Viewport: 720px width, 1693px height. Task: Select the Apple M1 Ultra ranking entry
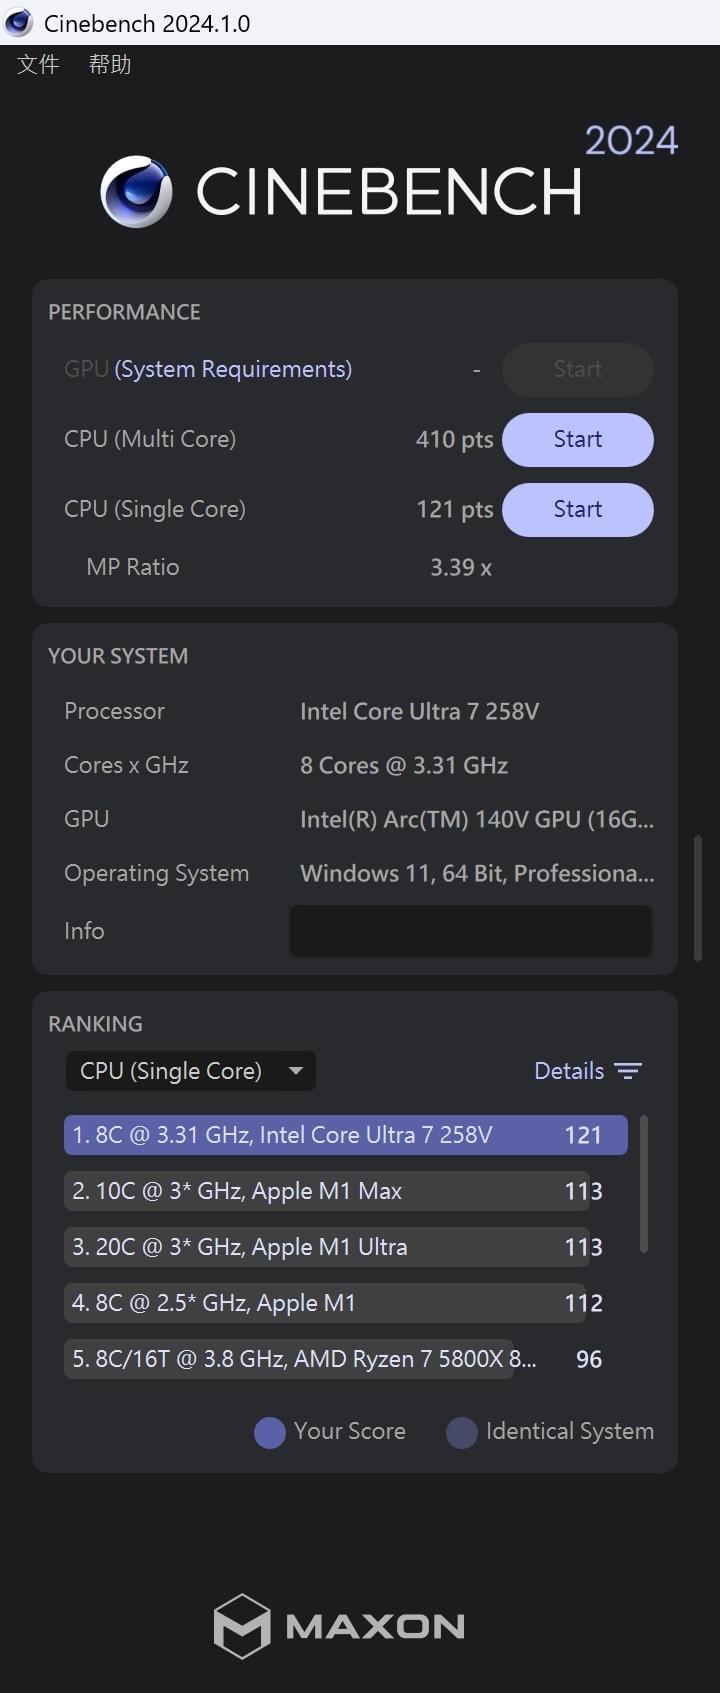pos(325,1247)
